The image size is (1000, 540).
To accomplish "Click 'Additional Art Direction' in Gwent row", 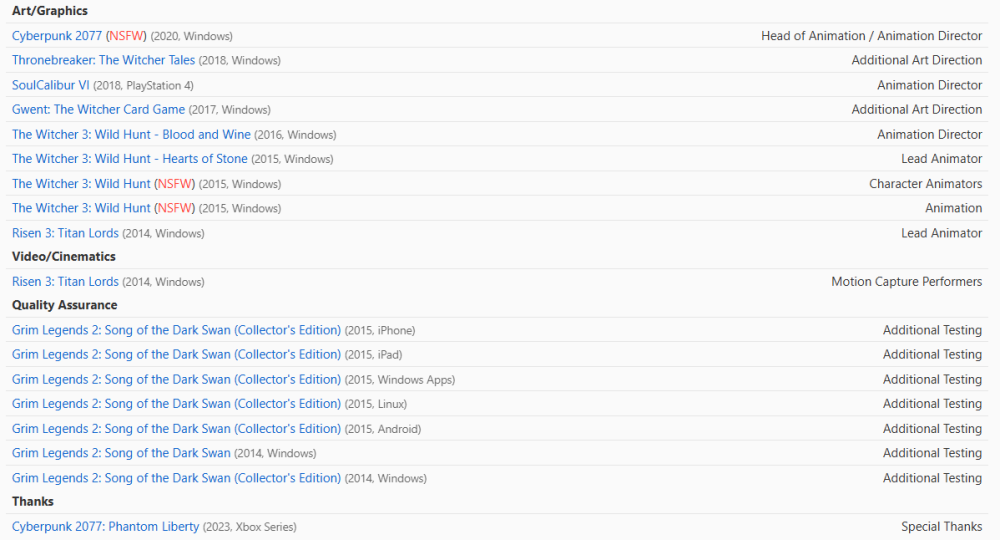I will [916, 110].
